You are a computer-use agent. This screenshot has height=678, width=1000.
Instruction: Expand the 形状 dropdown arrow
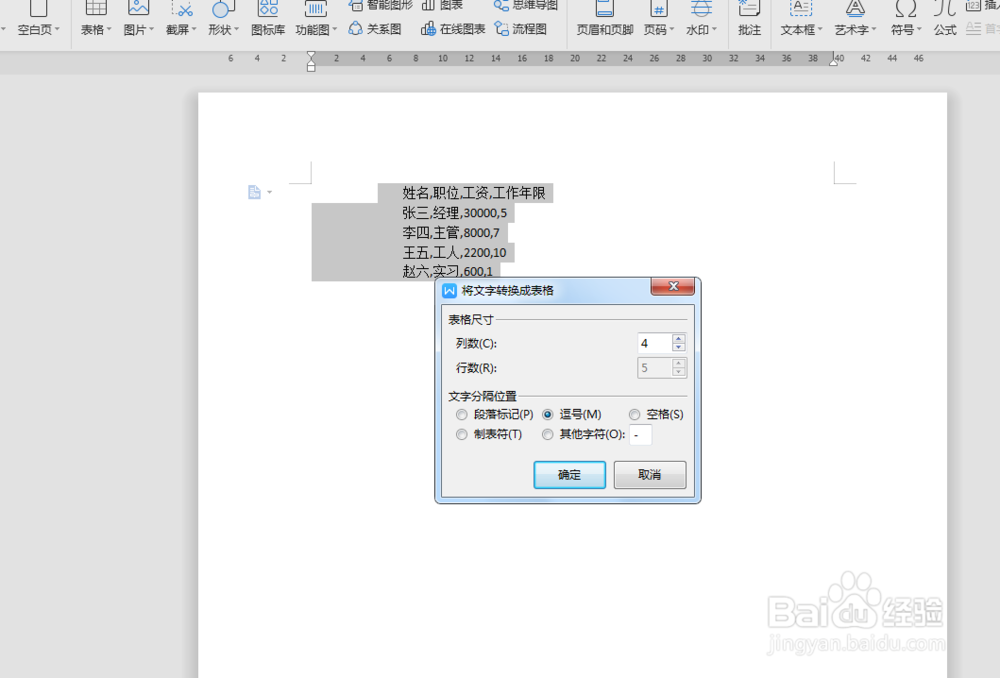tap(237, 29)
